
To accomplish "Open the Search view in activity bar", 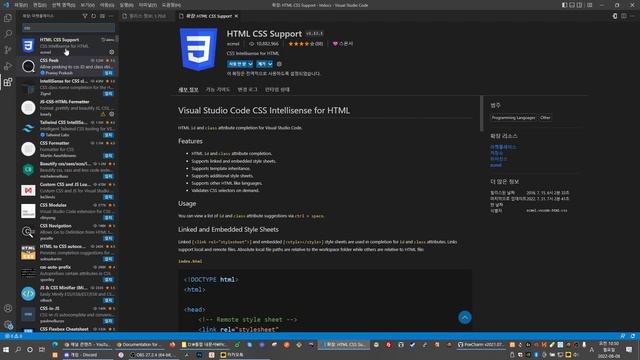I will point(8,34).
